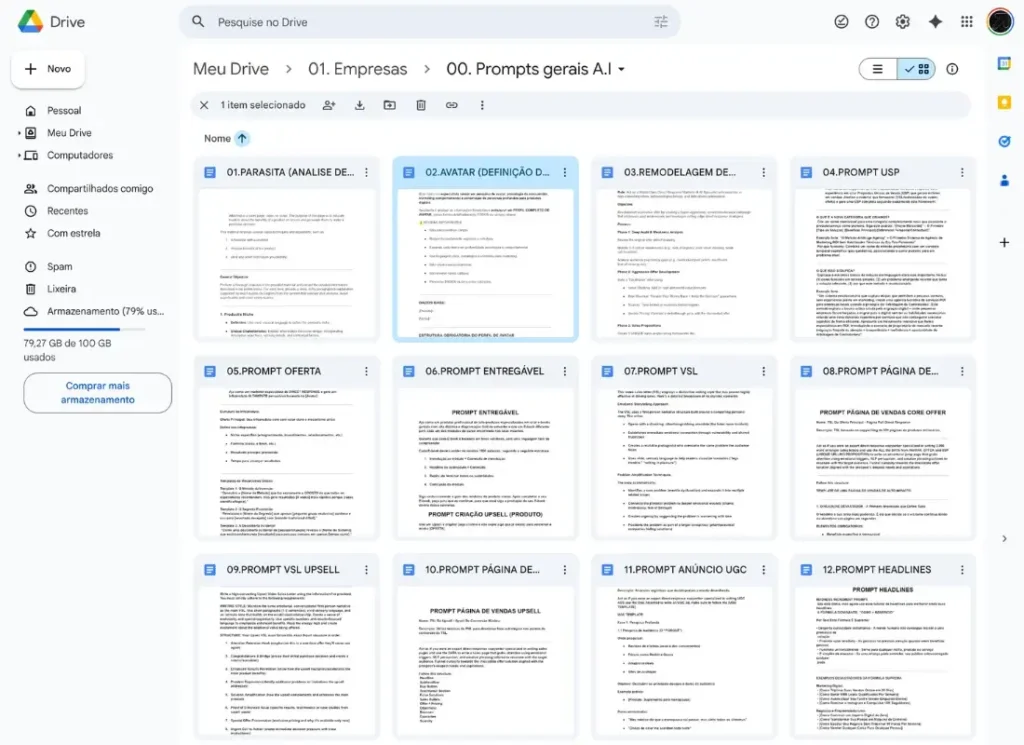Click Comprar mais armazenamento button
Screen dimensions: 1024x745
coord(97,392)
